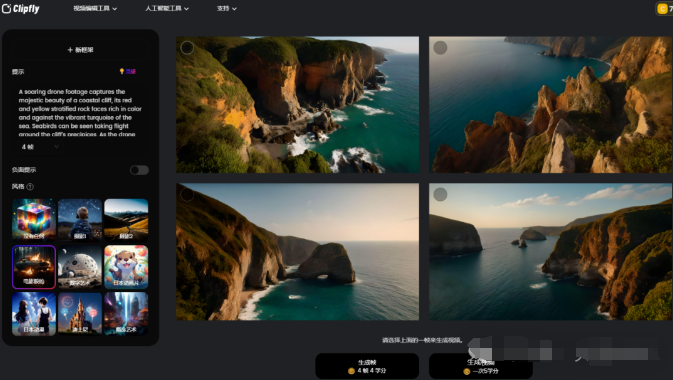Screen dimensions: 673x380
Task: Open the style help question-mark icon
Action: [x=30, y=187]
